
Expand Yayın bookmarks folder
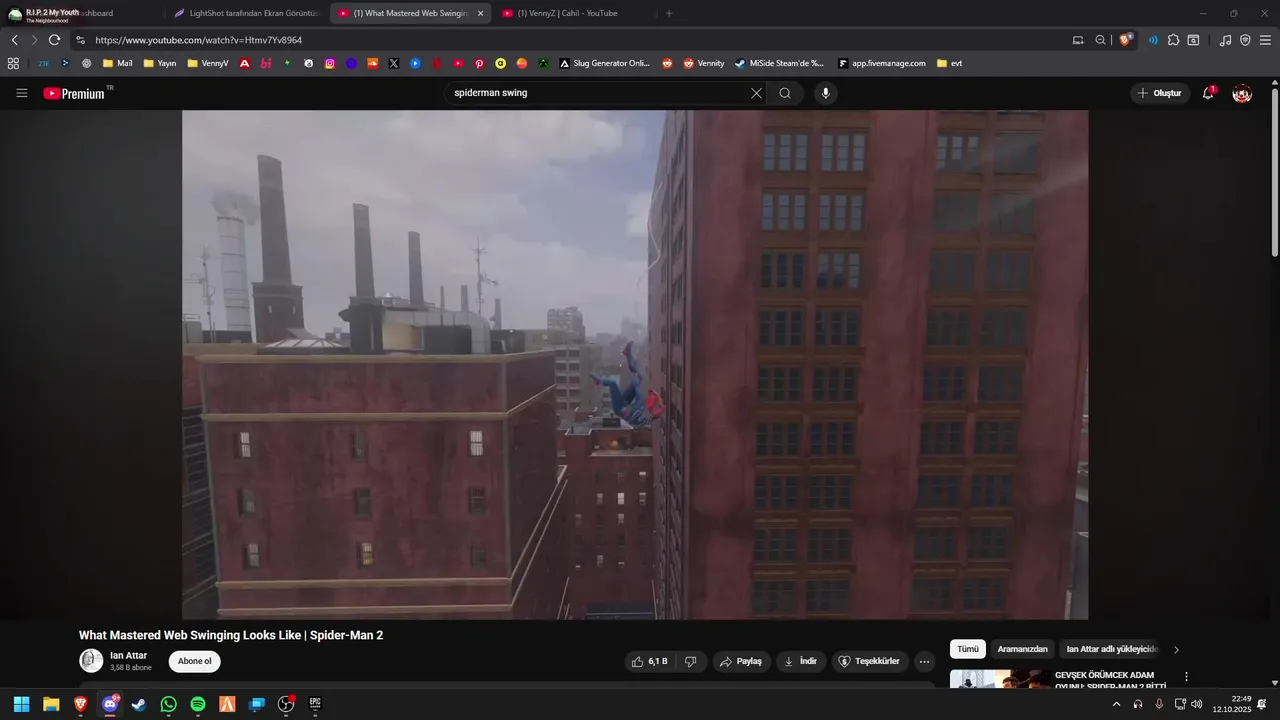(x=160, y=63)
